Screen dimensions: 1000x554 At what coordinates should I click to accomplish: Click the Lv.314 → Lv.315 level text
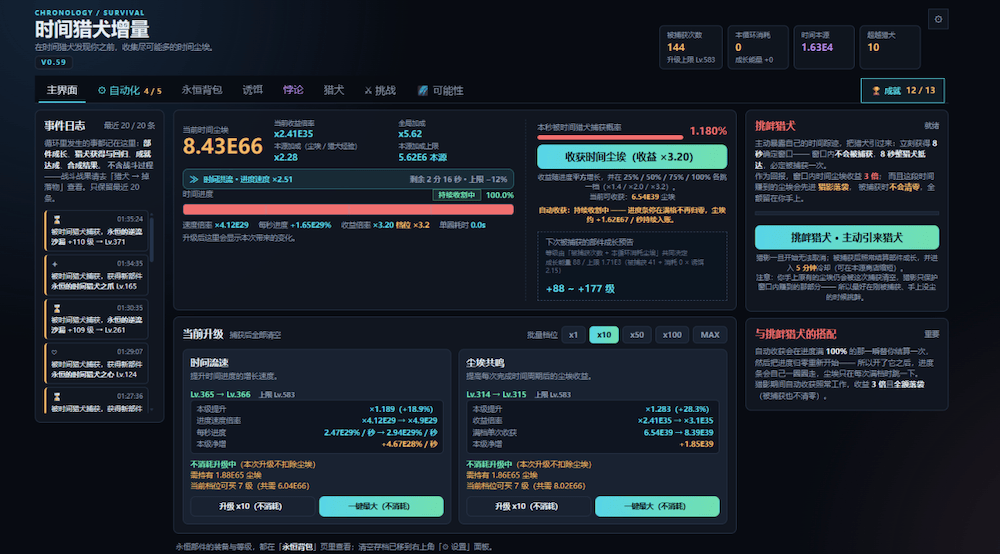[x=496, y=395]
